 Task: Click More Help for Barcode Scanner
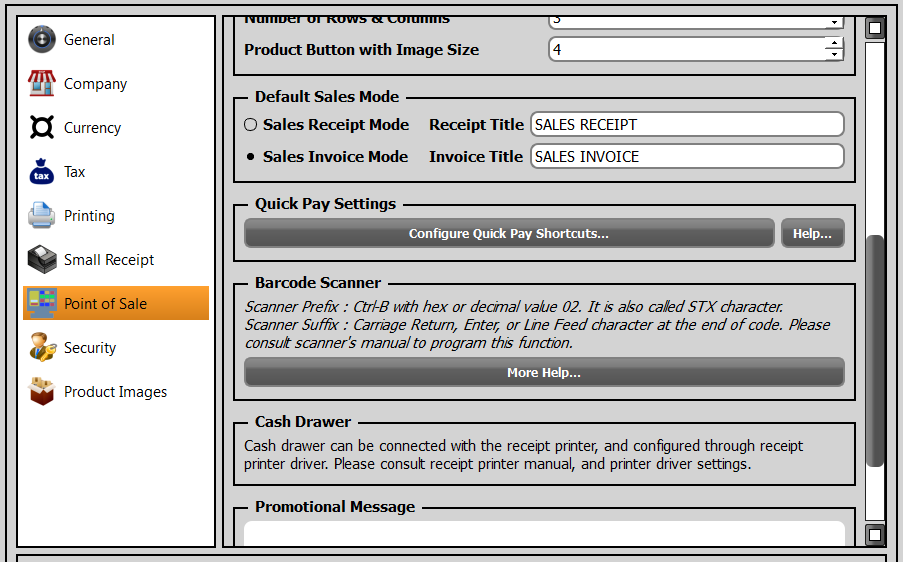tap(544, 373)
